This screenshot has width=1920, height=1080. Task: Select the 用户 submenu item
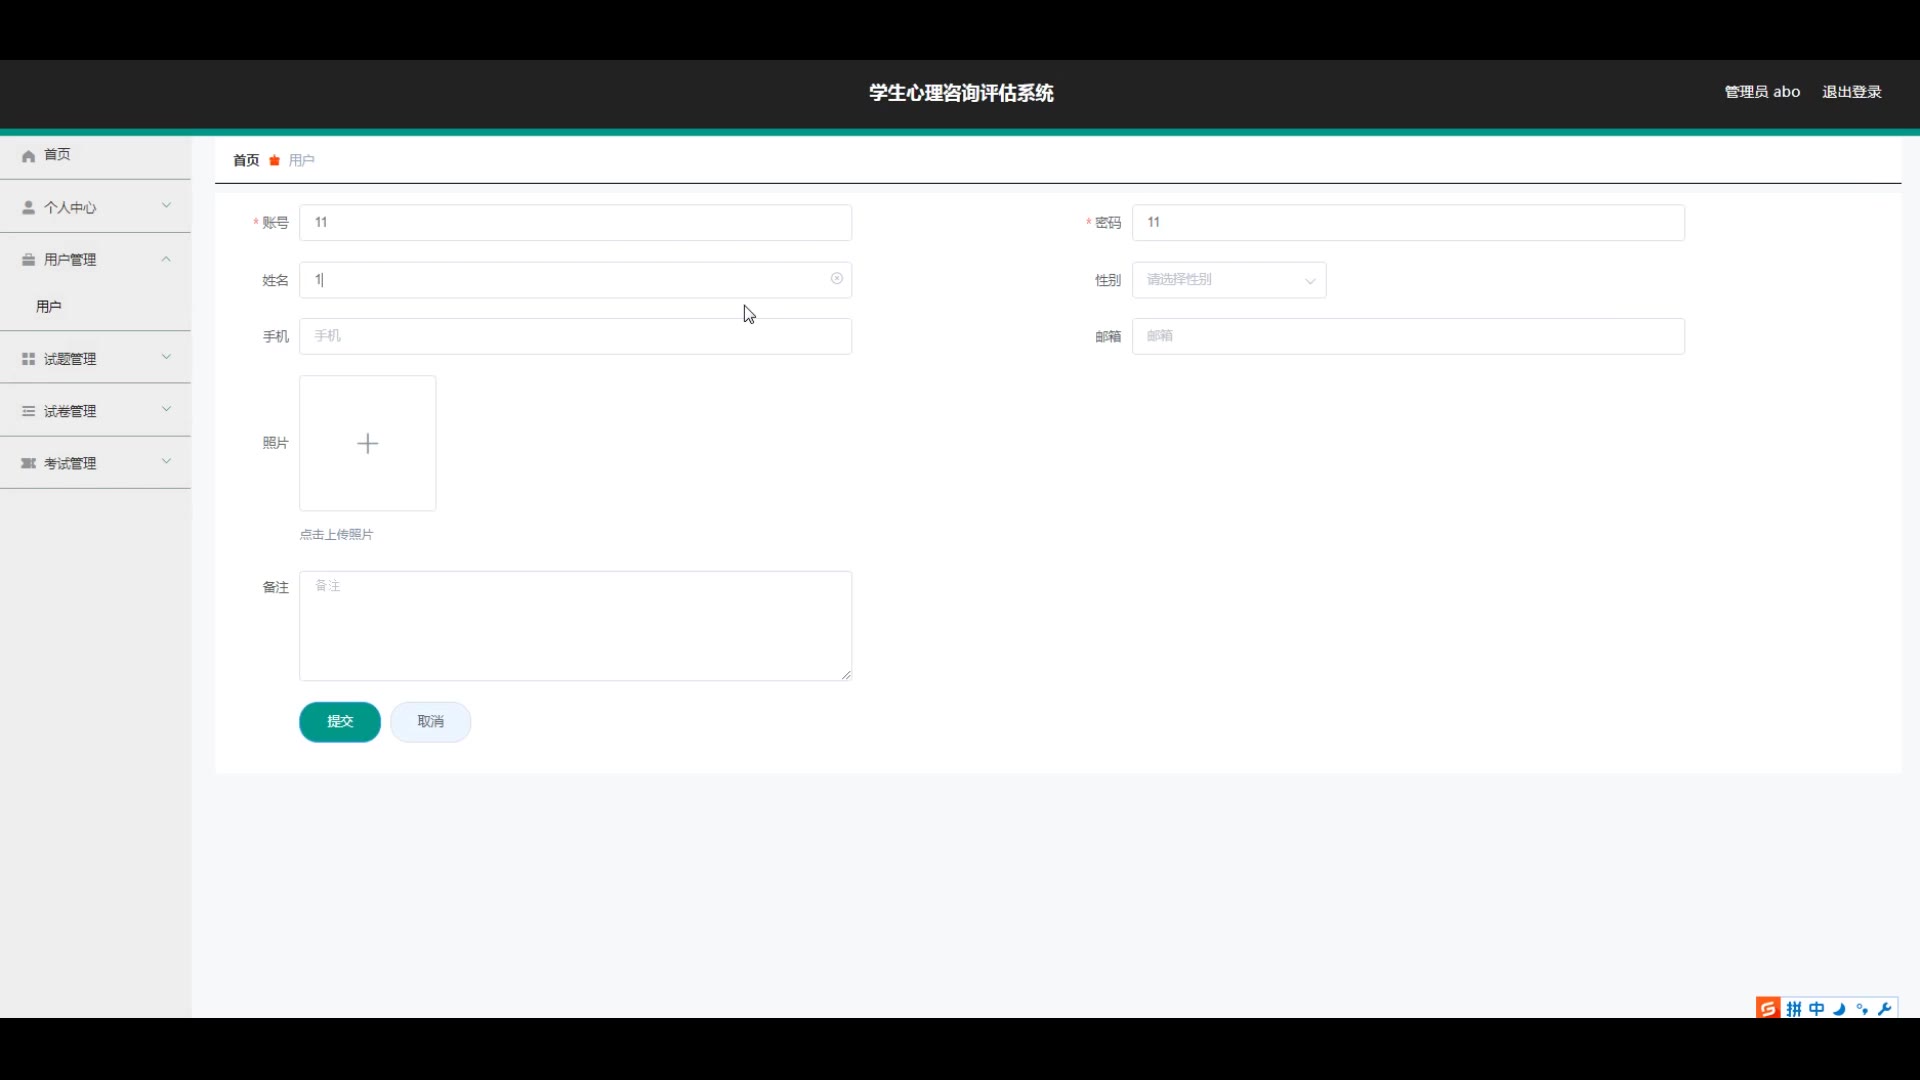click(49, 307)
